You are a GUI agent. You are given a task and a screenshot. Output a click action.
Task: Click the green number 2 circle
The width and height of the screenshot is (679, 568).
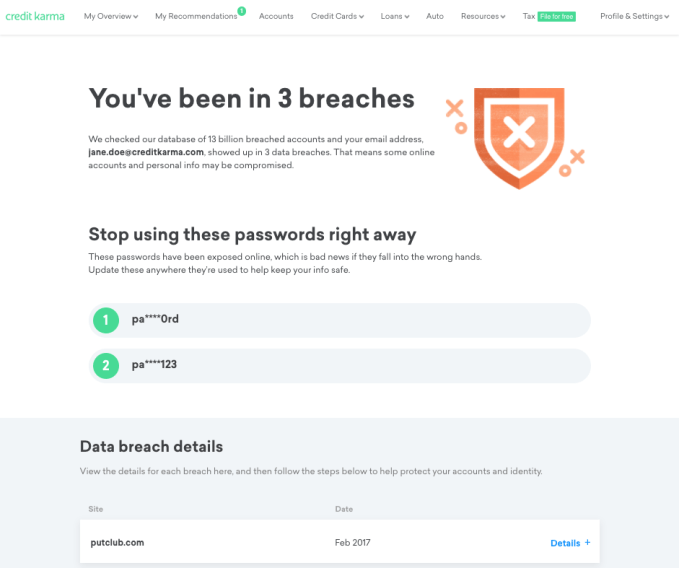pyautogui.click(x=106, y=366)
